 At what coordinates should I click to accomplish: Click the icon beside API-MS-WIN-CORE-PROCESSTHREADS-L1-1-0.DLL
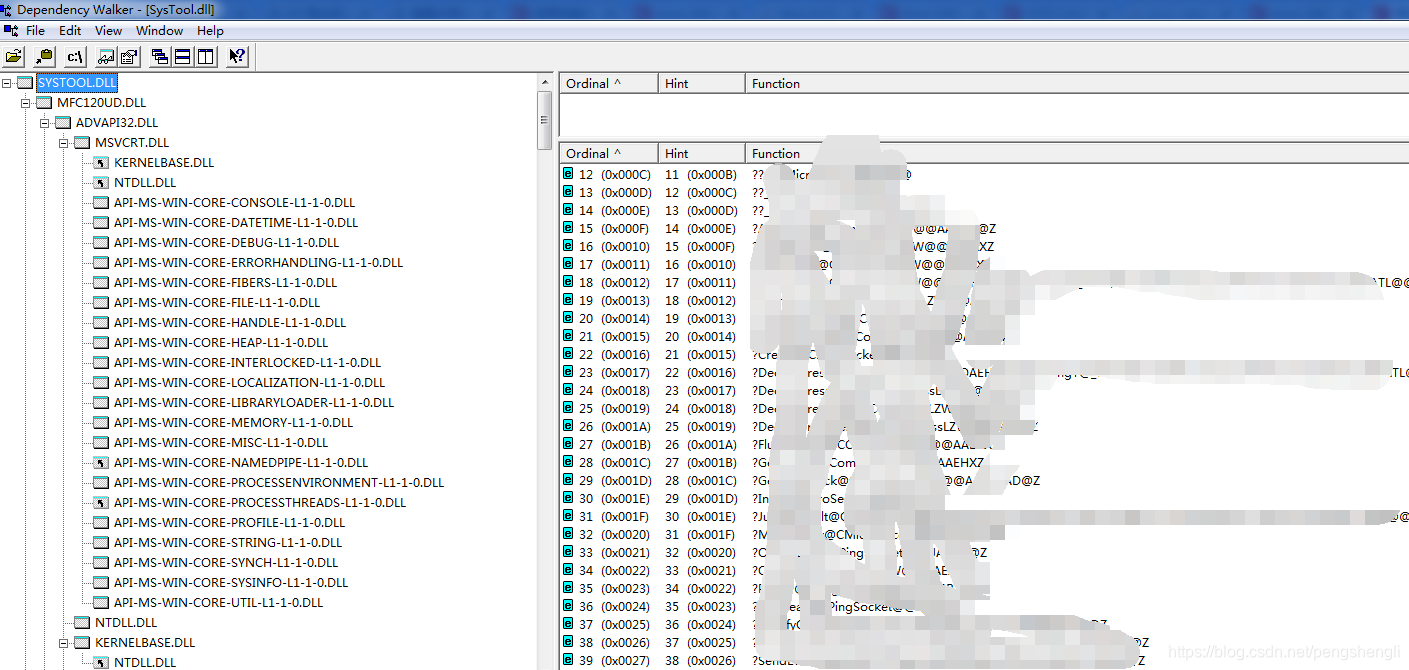tap(101, 503)
